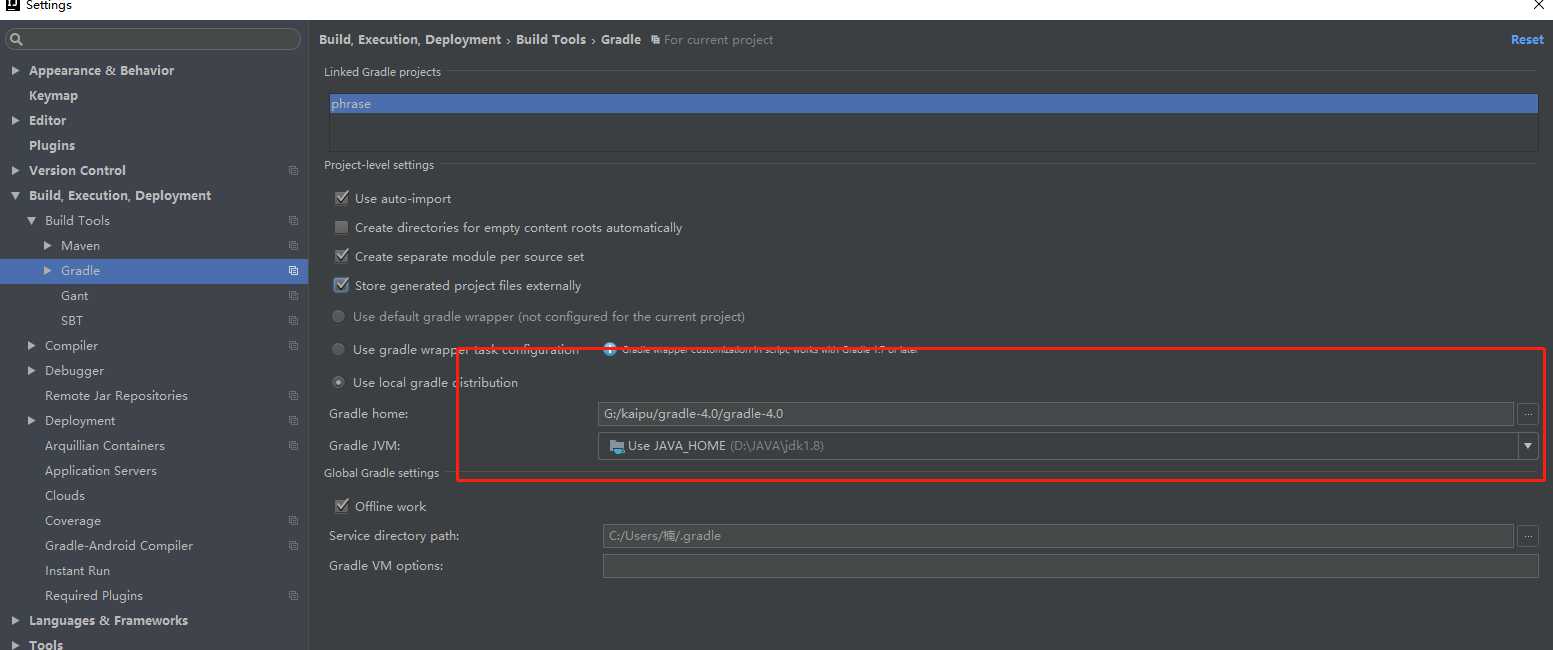Click the search magnifier icon in settings

coord(16,40)
